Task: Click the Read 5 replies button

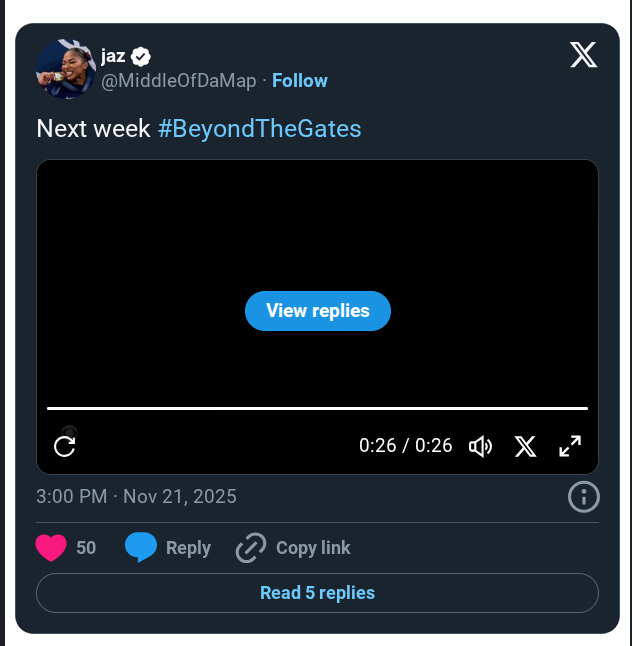Action: coord(317,593)
